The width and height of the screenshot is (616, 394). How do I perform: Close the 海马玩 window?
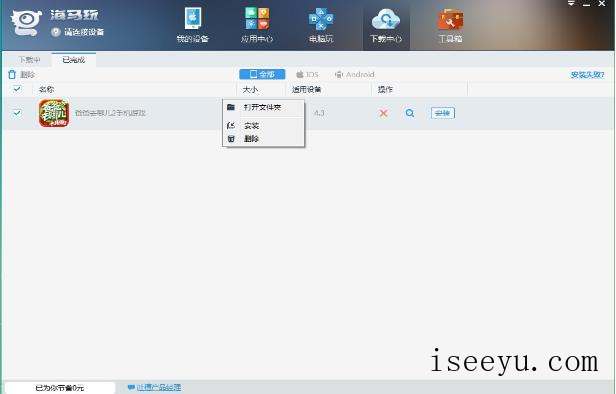[602, 4]
